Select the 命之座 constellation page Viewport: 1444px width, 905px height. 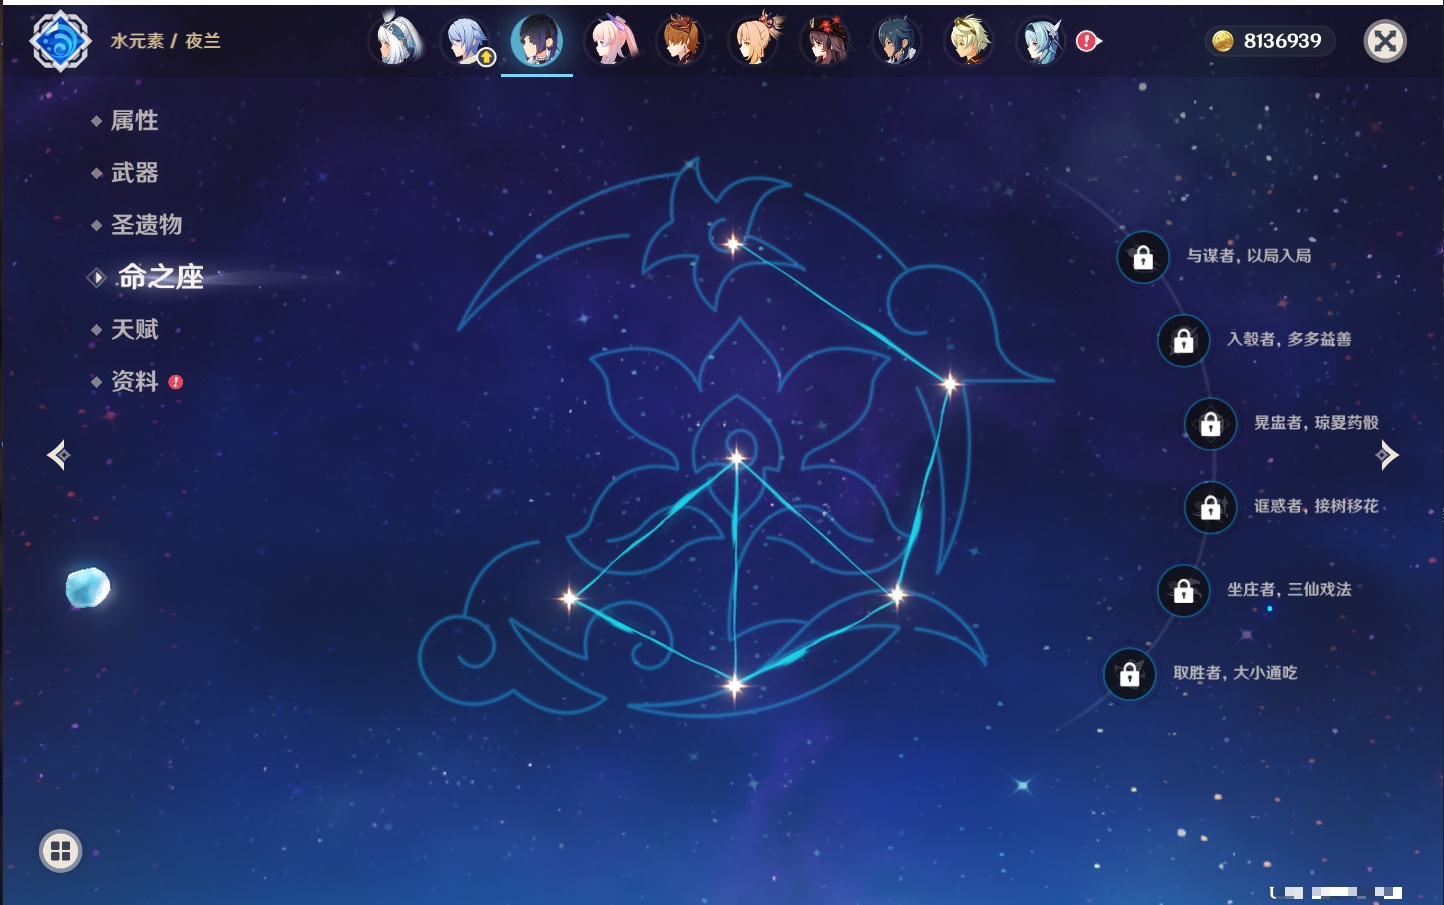click(x=160, y=277)
